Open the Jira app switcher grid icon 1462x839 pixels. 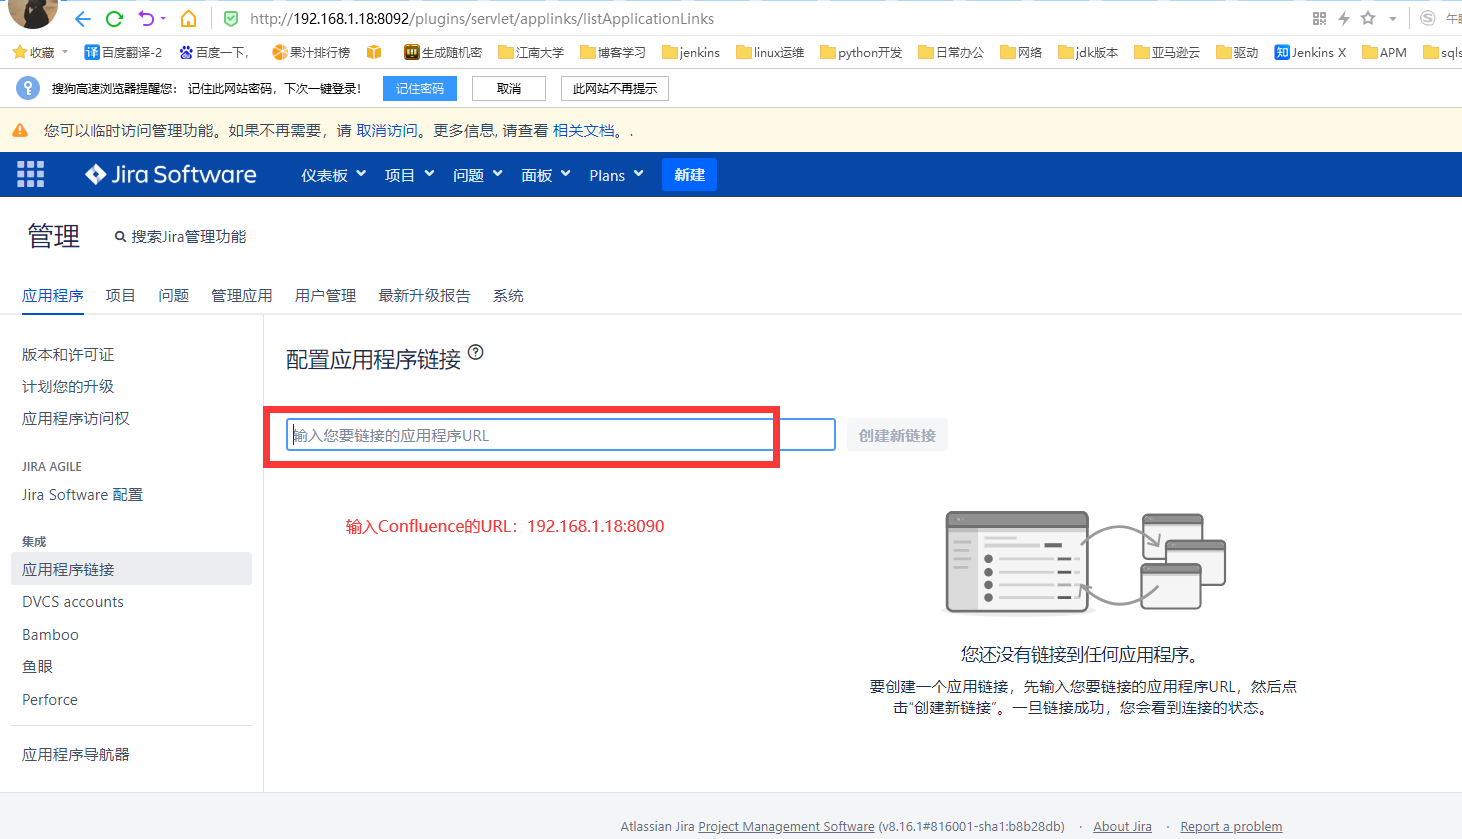[x=30, y=174]
